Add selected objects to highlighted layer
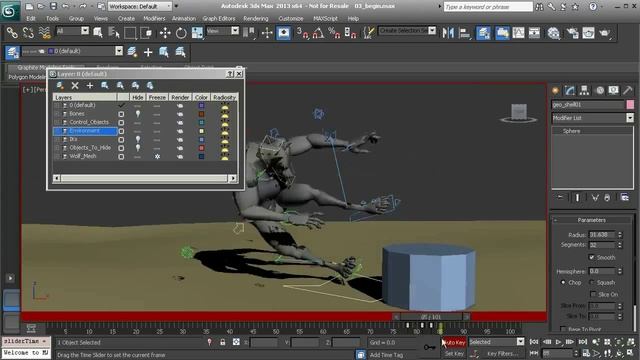This screenshot has width=640, height=360. point(90,85)
